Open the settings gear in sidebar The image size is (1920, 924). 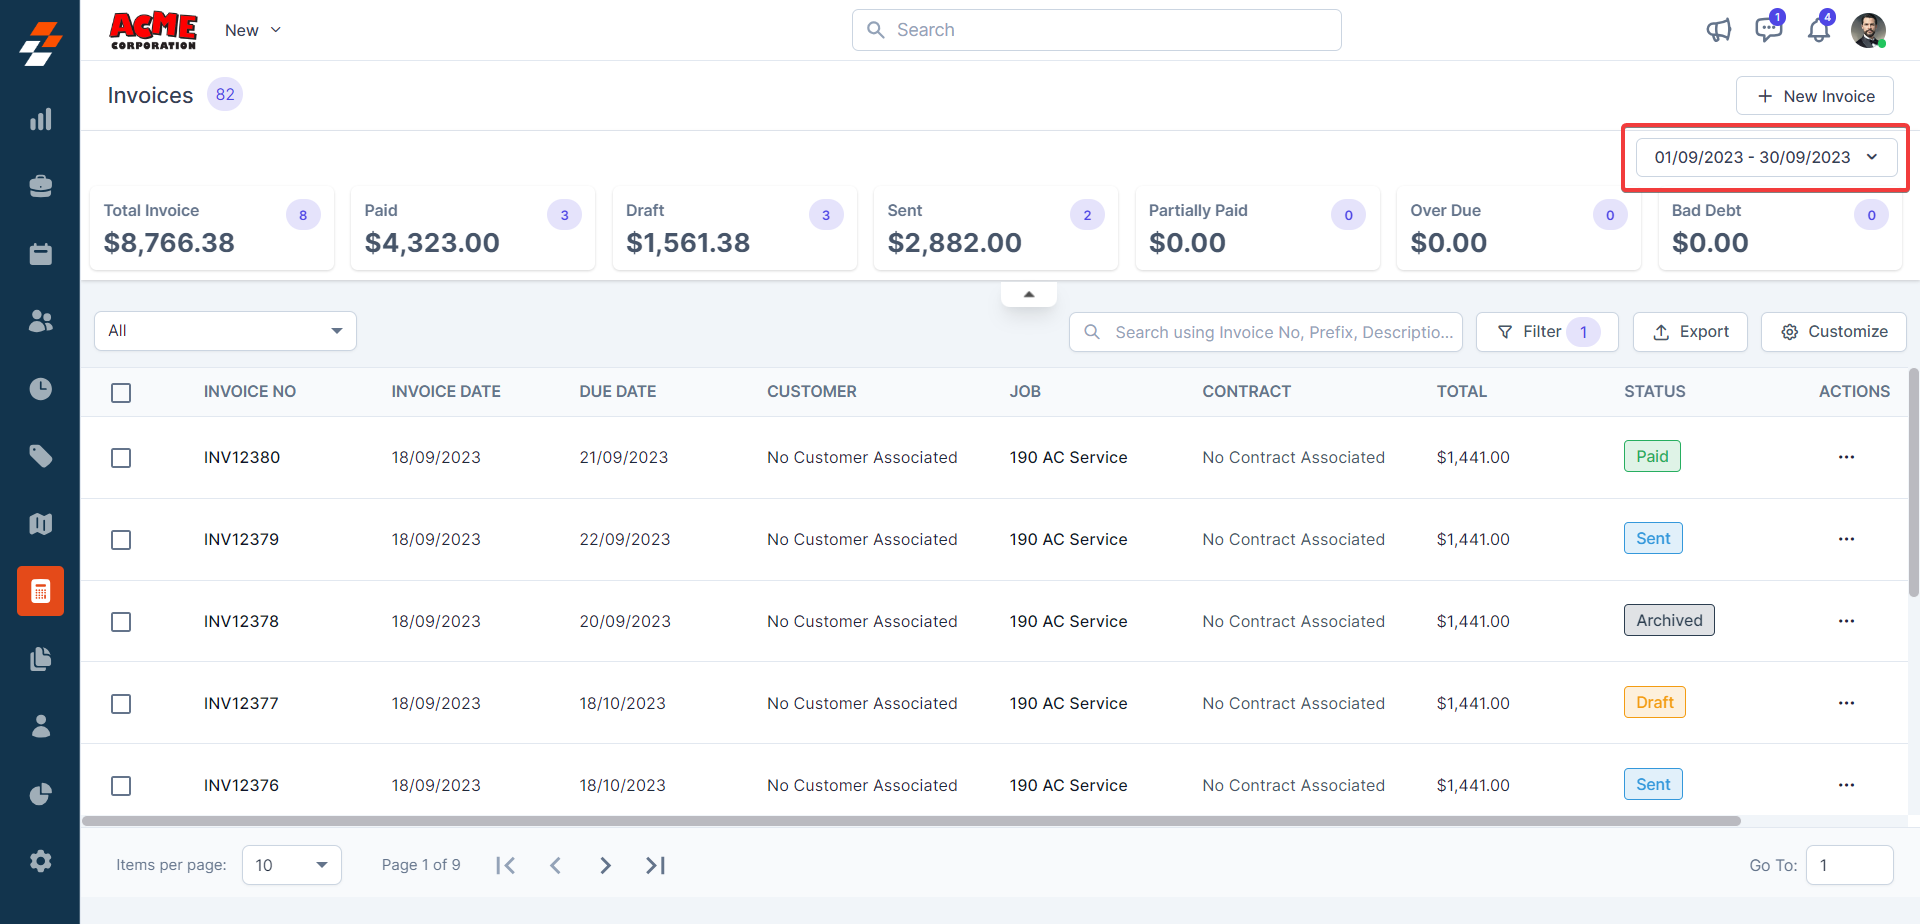point(40,861)
